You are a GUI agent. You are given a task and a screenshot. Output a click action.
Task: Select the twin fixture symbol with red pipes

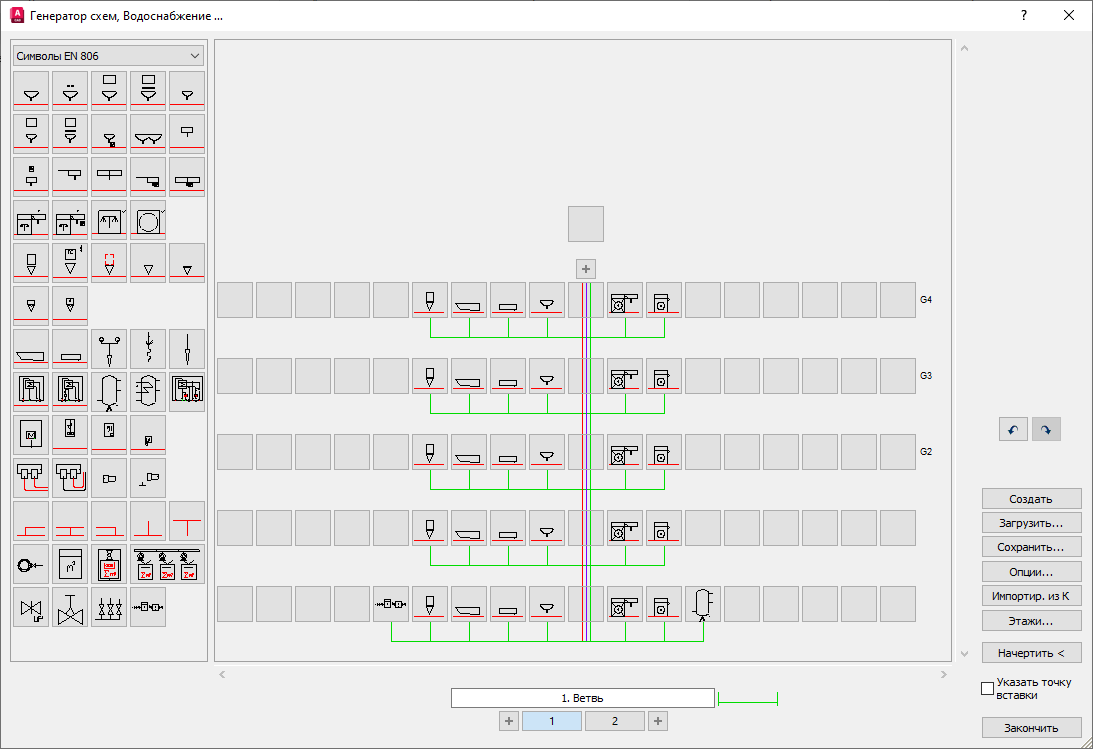point(31,478)
